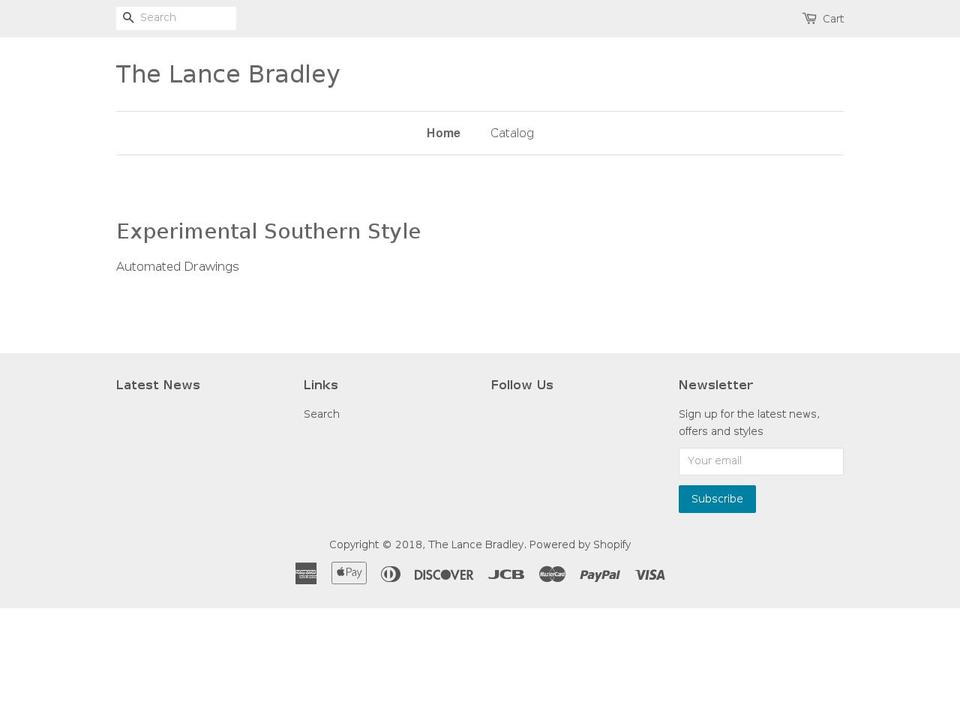The image size is (960, 720).
Task: Click the Links footer heading
Action: (x=321, y=385)
